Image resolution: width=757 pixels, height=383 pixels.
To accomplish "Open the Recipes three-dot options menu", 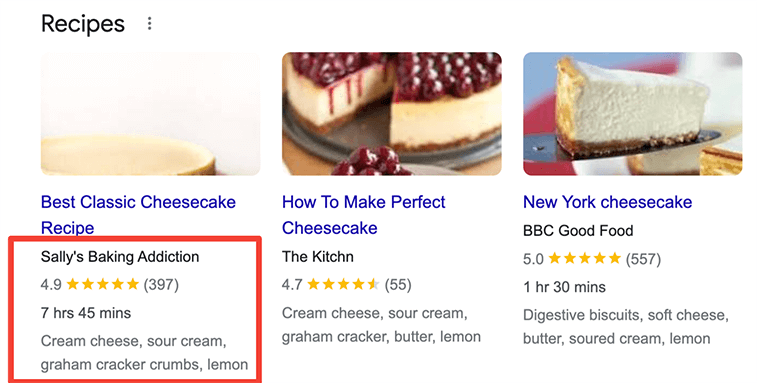I will click(x=150, y=24).
